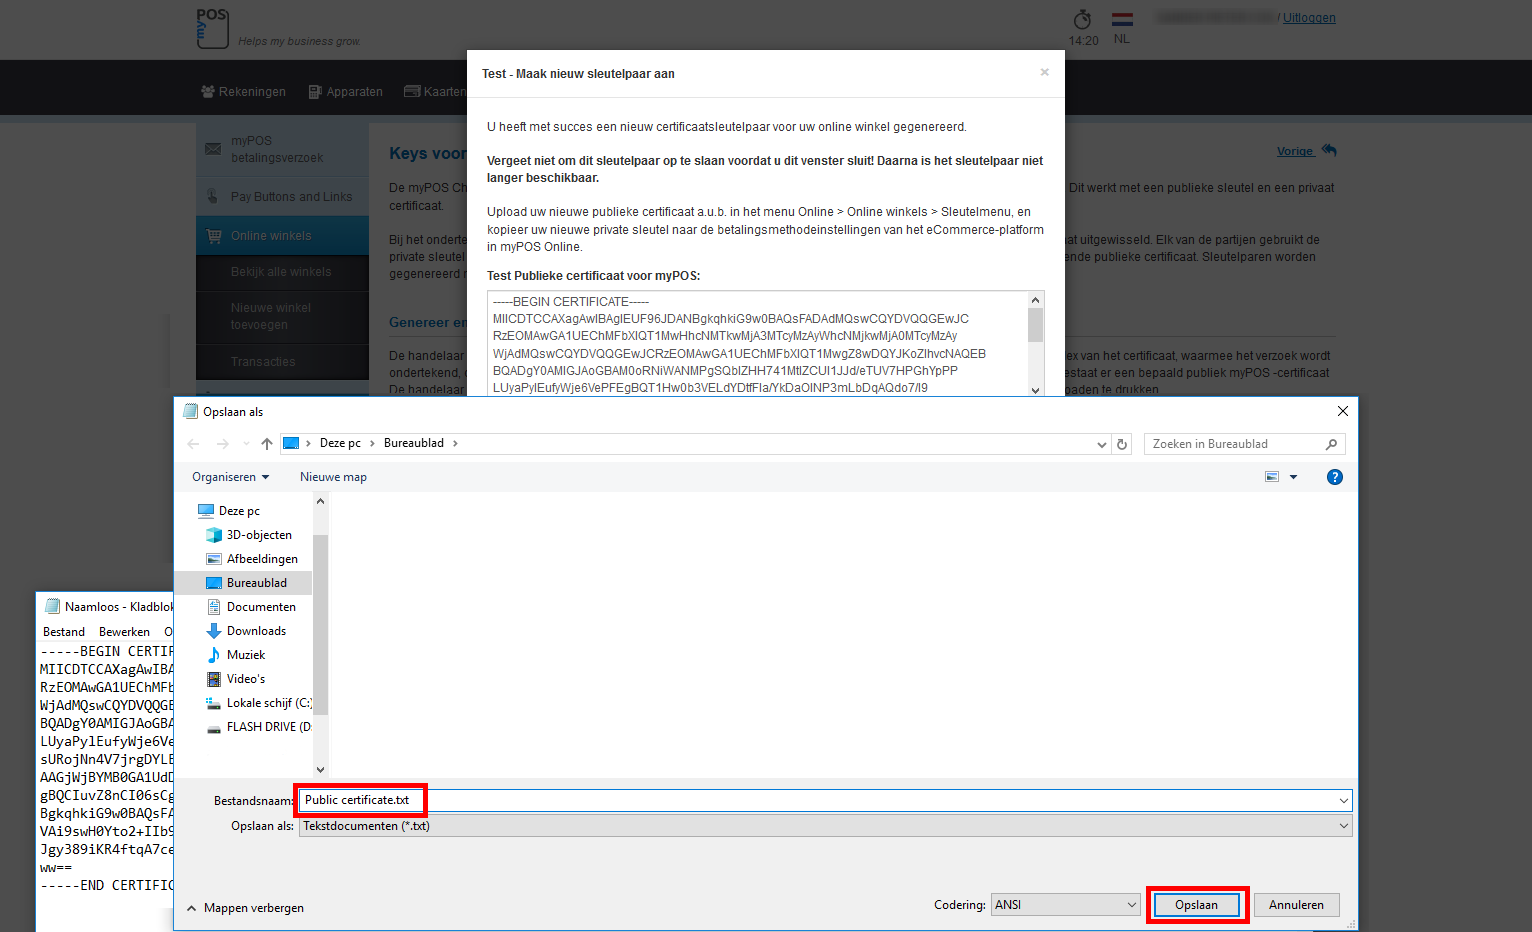Screen dimensions: 1532x932
Task: Click the Opslaan button to save
Action: click(1196, 905)
